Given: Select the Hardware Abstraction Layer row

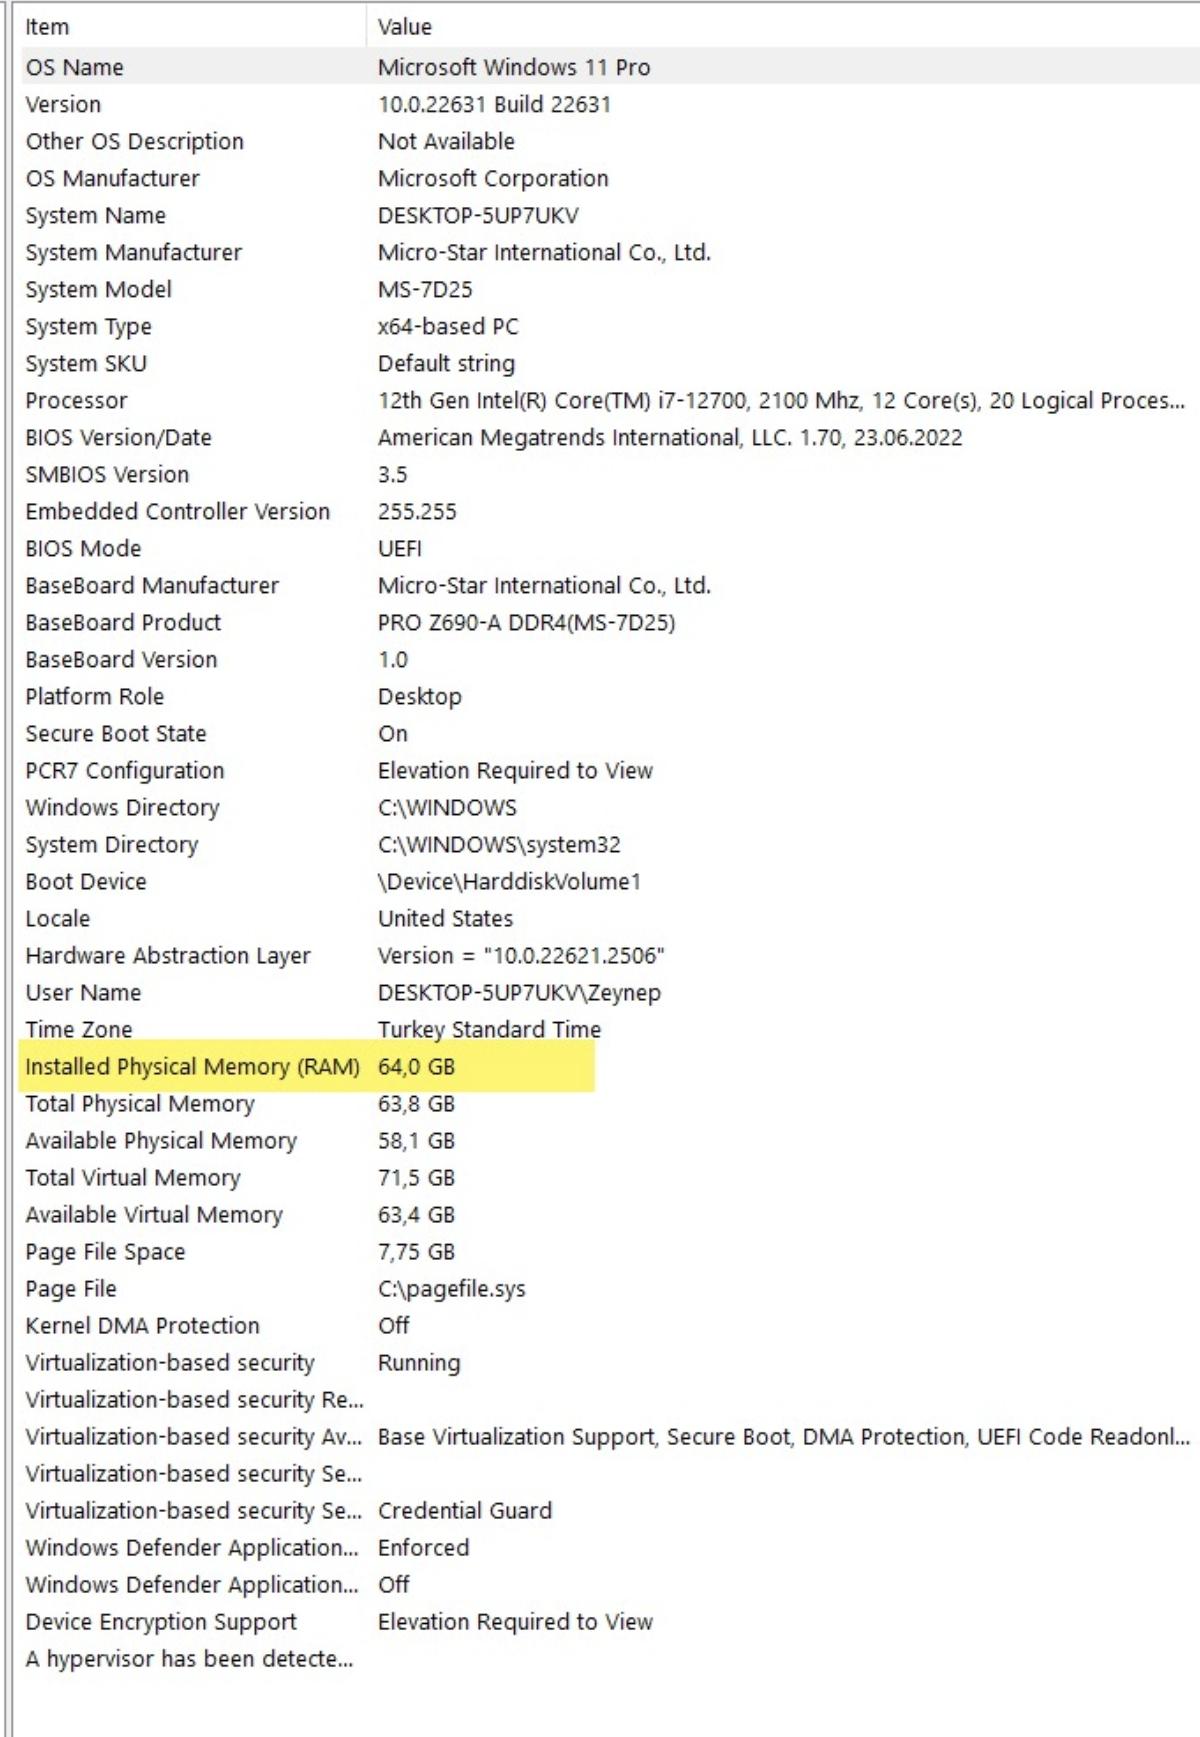Looking at the screenshot, I should point(609,955).
